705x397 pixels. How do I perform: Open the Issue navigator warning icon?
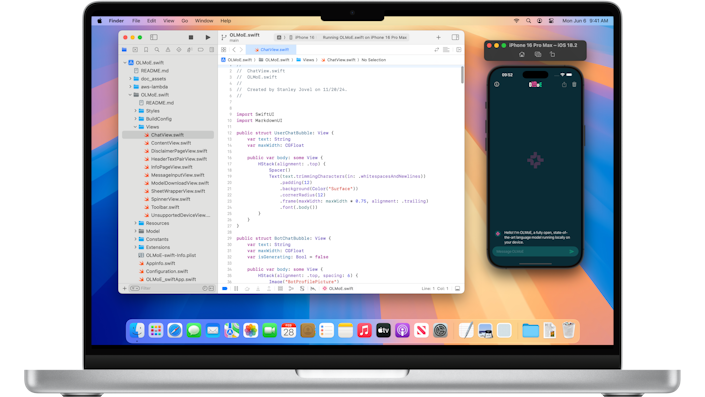[x=168, y=50]
